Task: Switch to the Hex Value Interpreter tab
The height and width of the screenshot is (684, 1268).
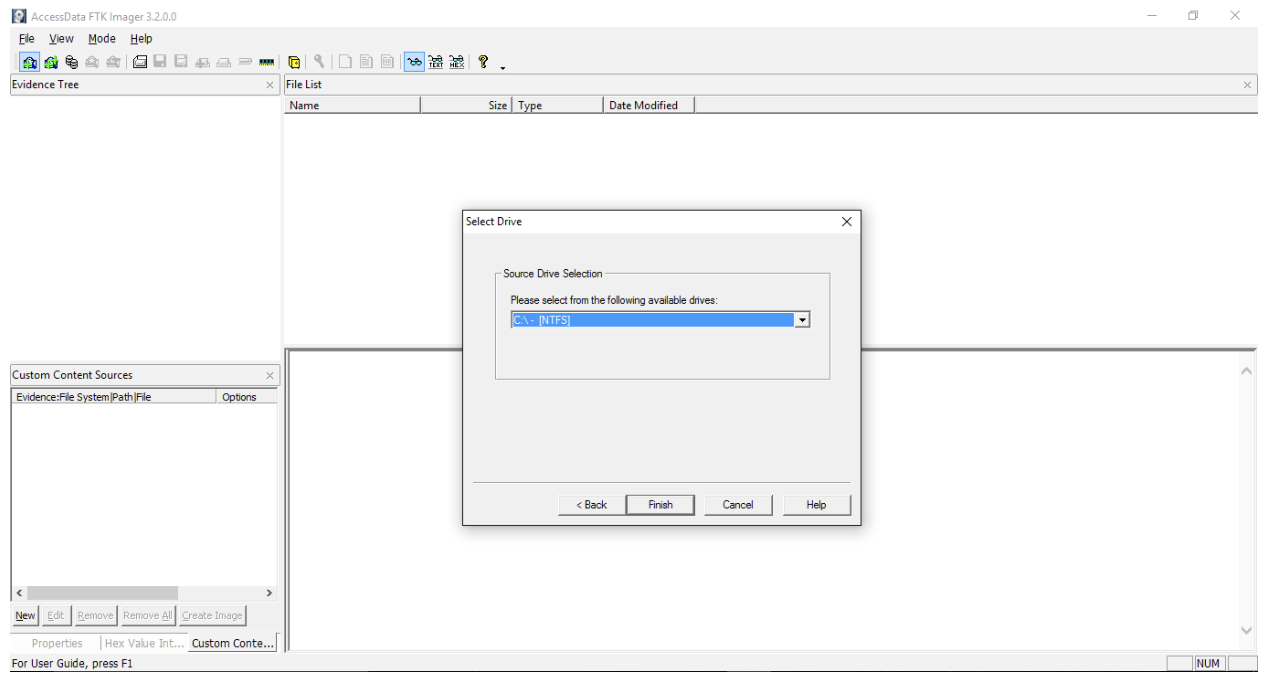Action: pos(145,643)
